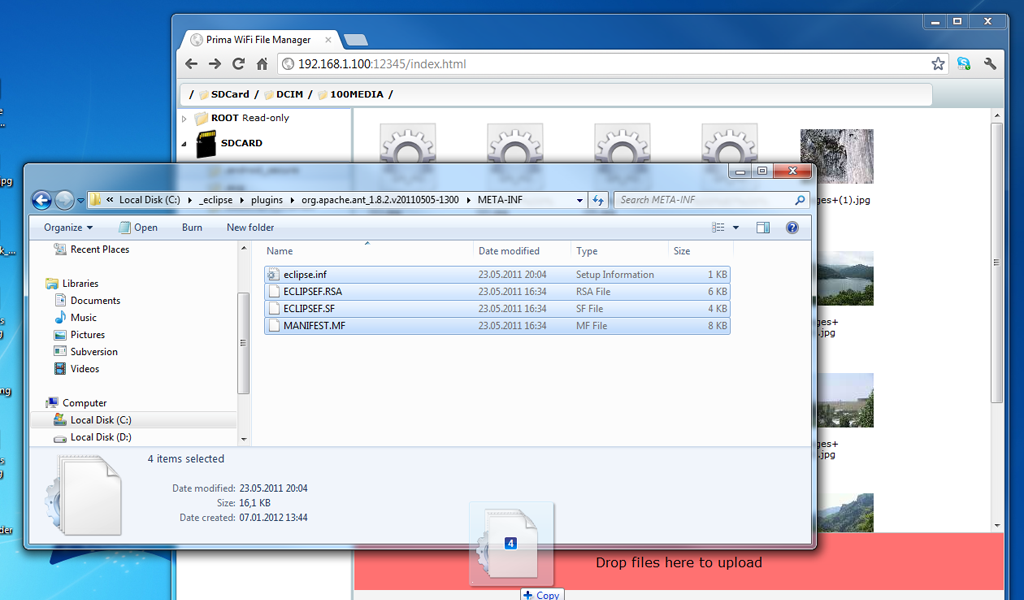The image size is (1024, 600).
Task: Click Explorer's back navigation arrow
Action: 41,199
